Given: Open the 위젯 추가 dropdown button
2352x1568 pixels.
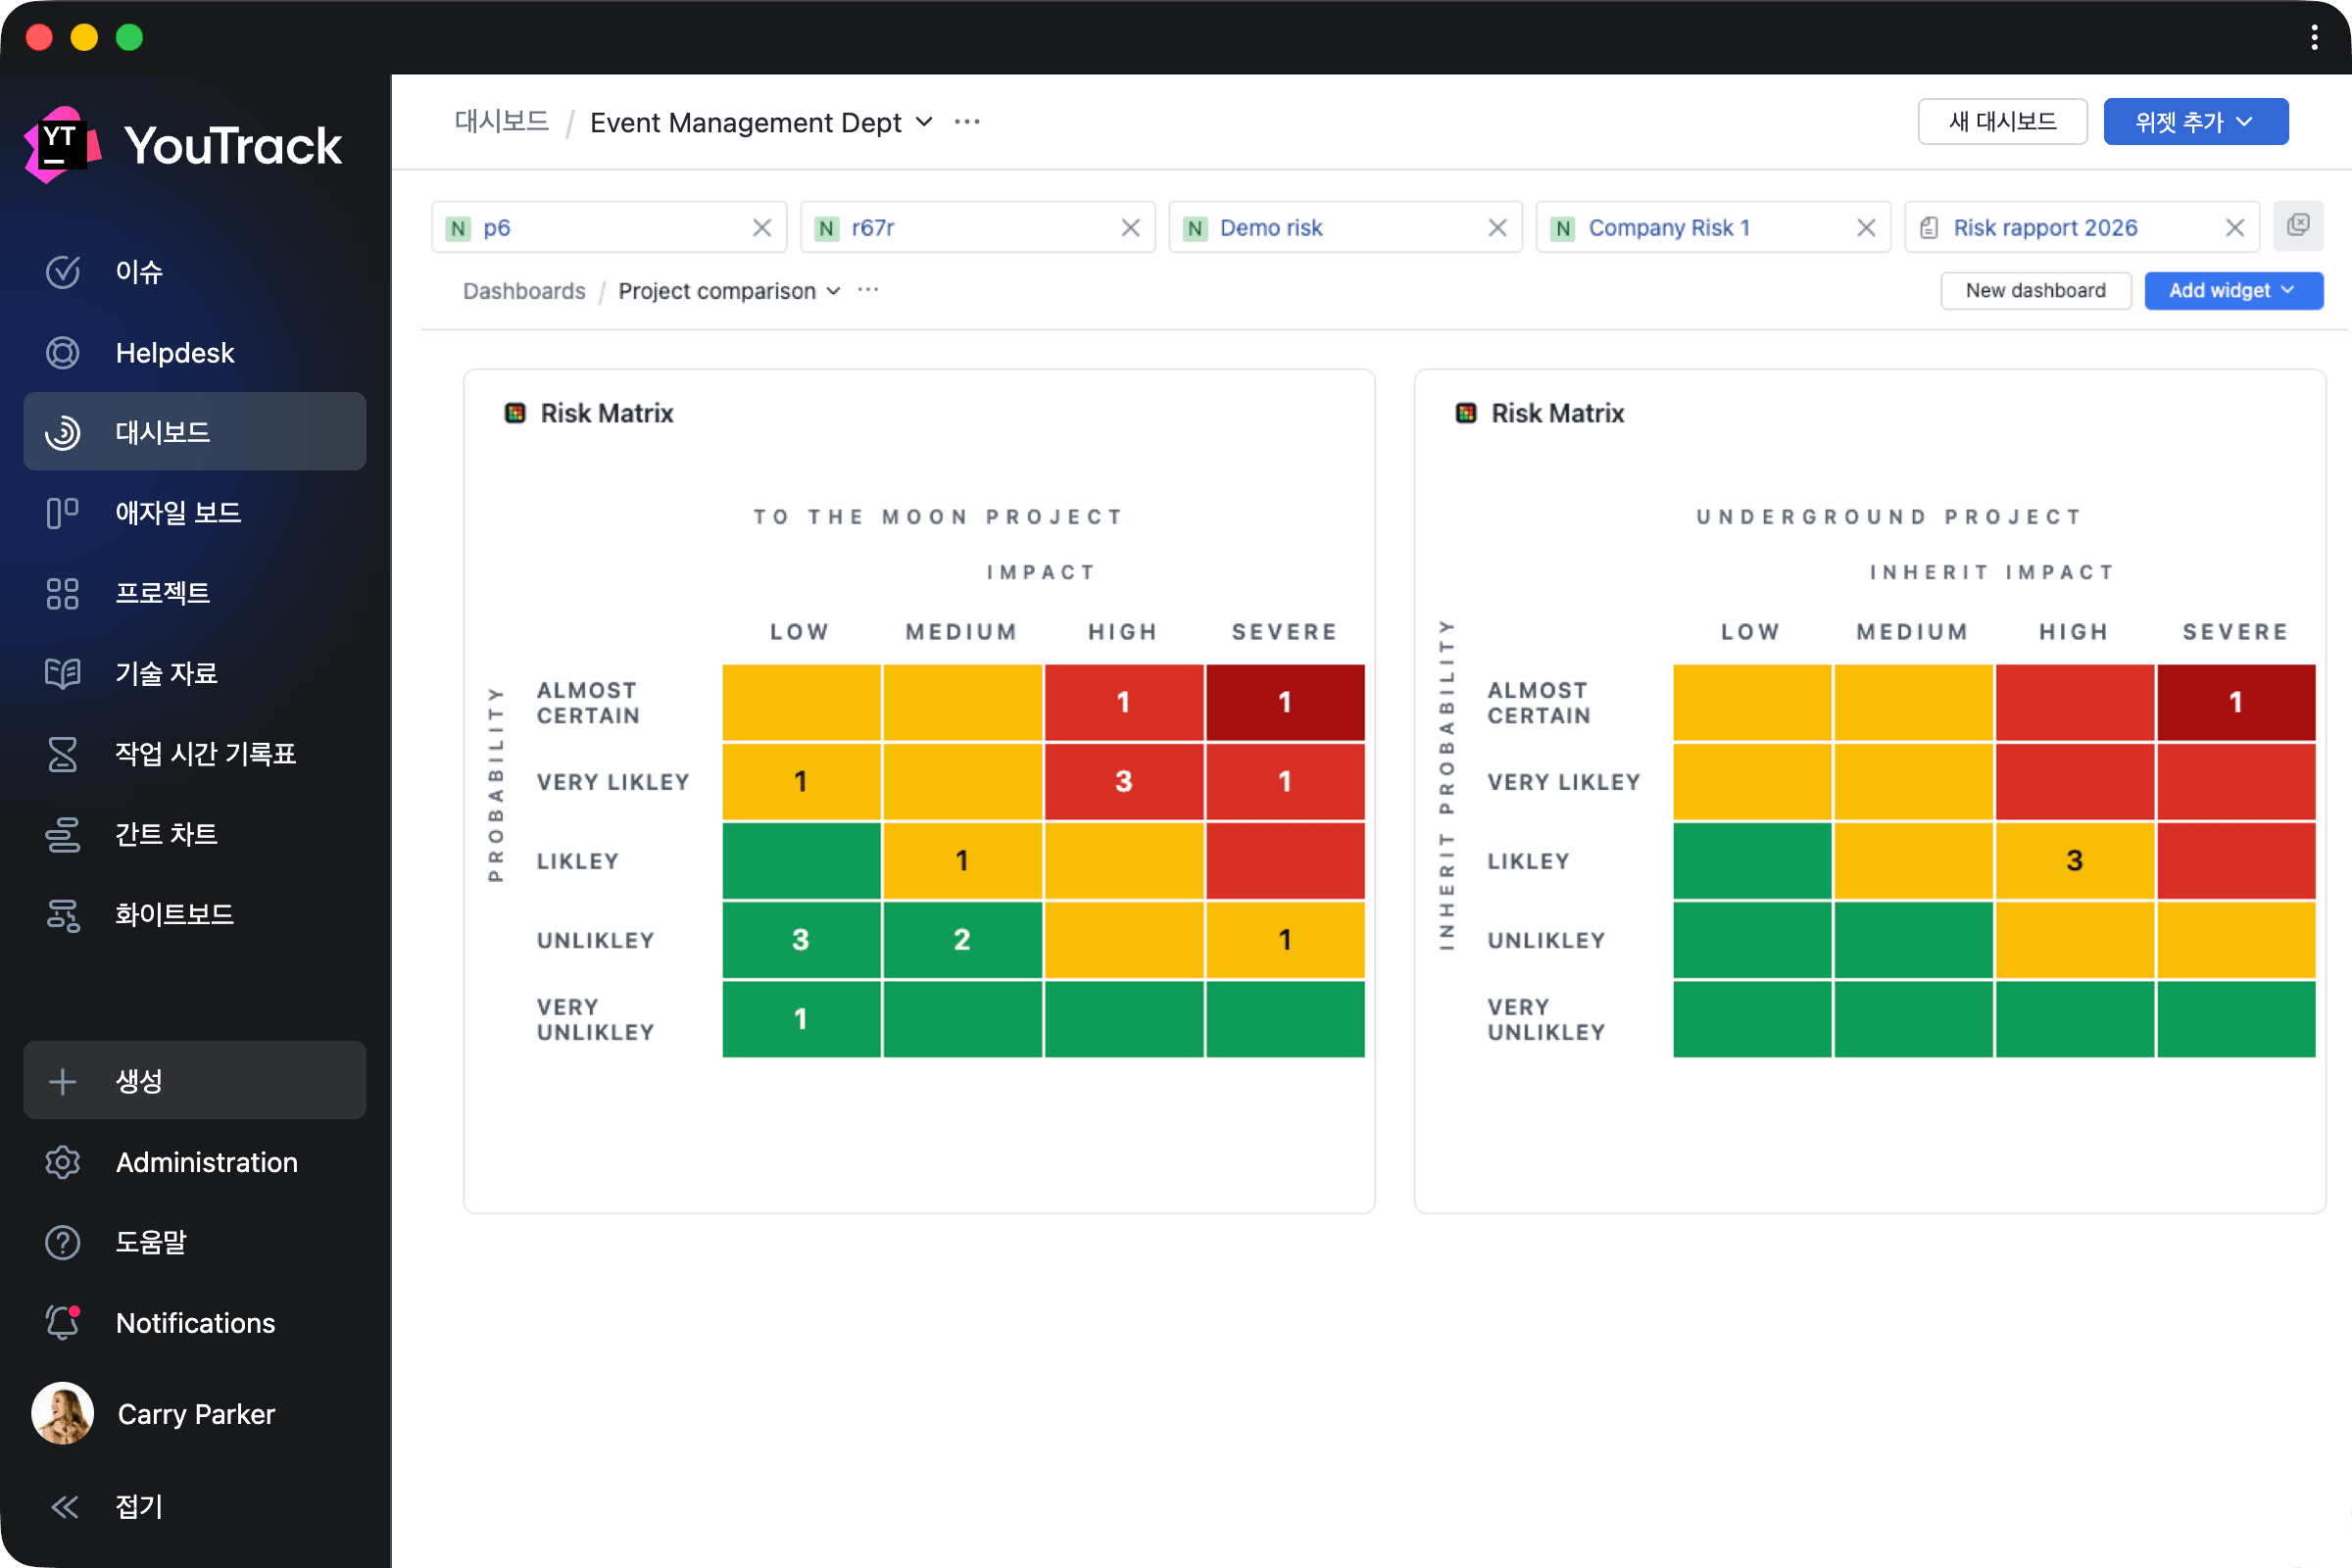Looking at the screenshot, I should click(2195, 122).
